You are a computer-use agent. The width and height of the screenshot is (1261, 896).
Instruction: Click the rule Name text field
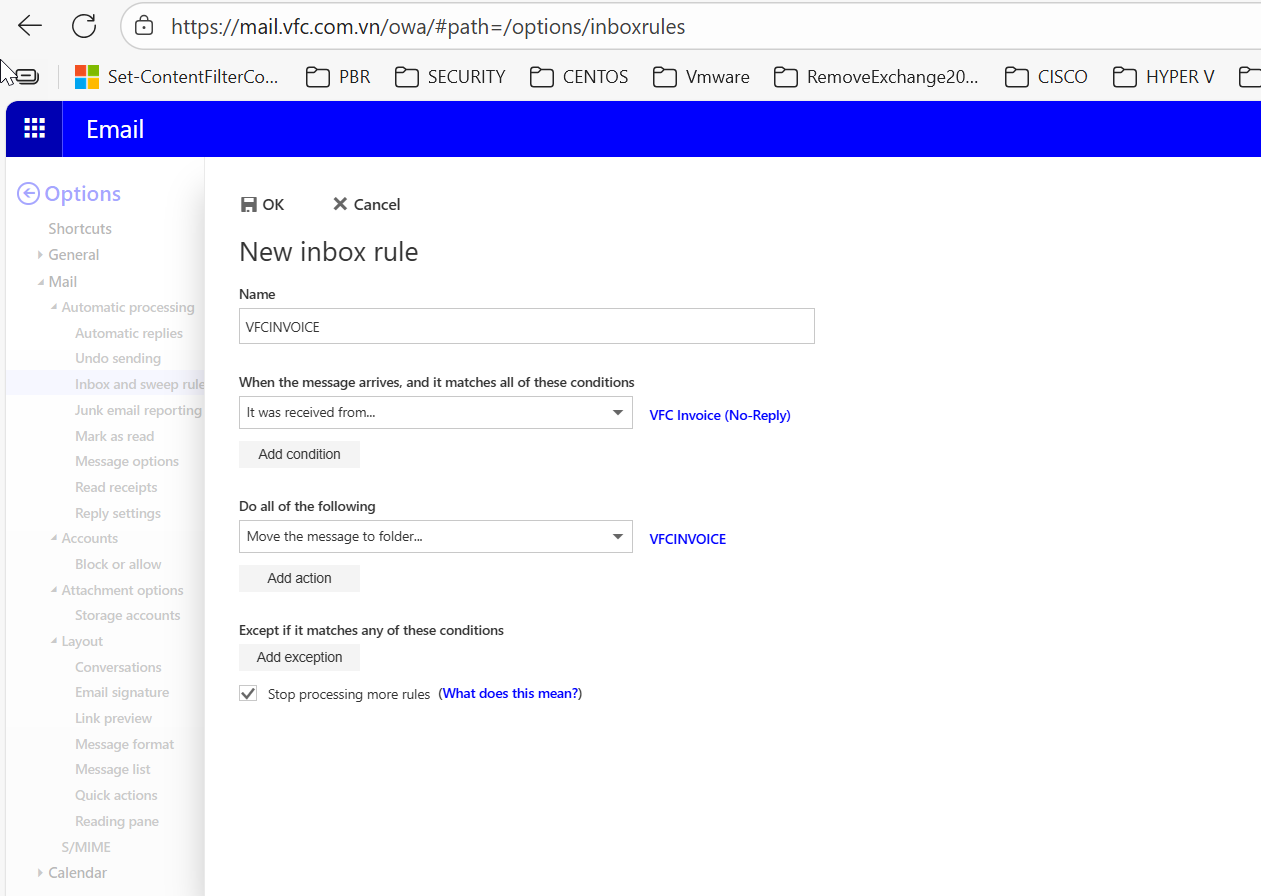pos(526,327)
